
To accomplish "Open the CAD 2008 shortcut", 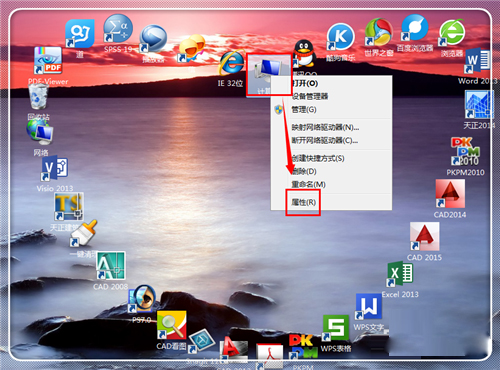I will (111, 265).
